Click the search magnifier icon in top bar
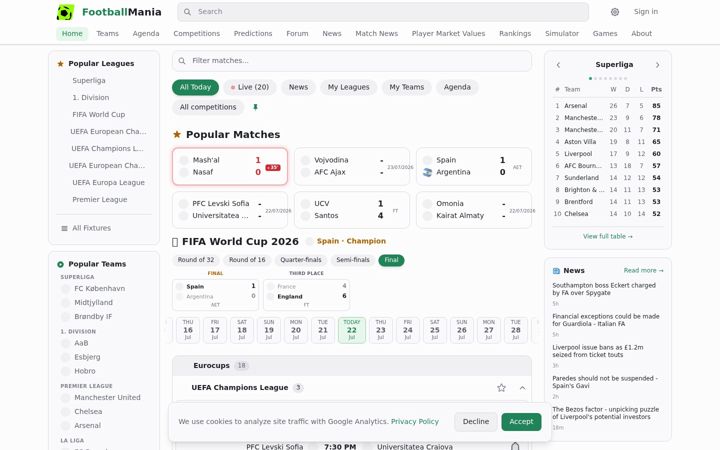Screen dimensions: 720x450 [x=187, y=12]
